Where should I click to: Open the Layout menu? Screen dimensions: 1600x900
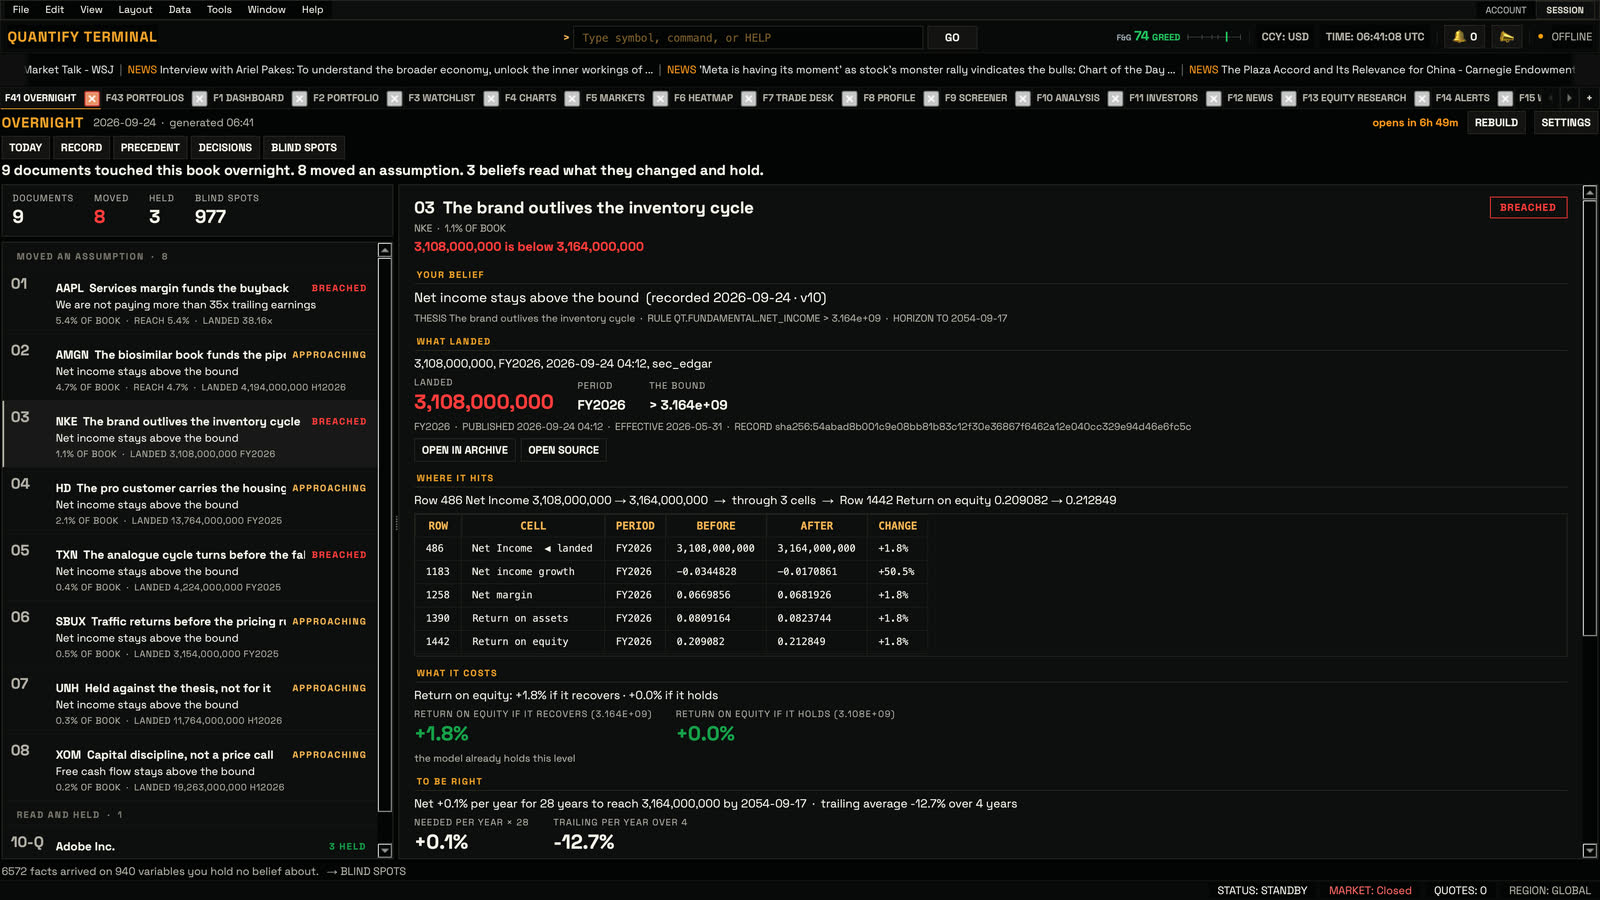[x=135, y=10]
